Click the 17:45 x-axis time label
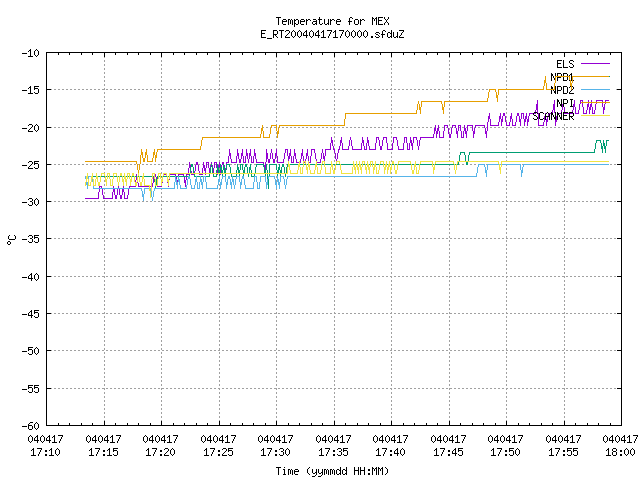640x480 pixels. pyautogui.click(x=449, y=452)
